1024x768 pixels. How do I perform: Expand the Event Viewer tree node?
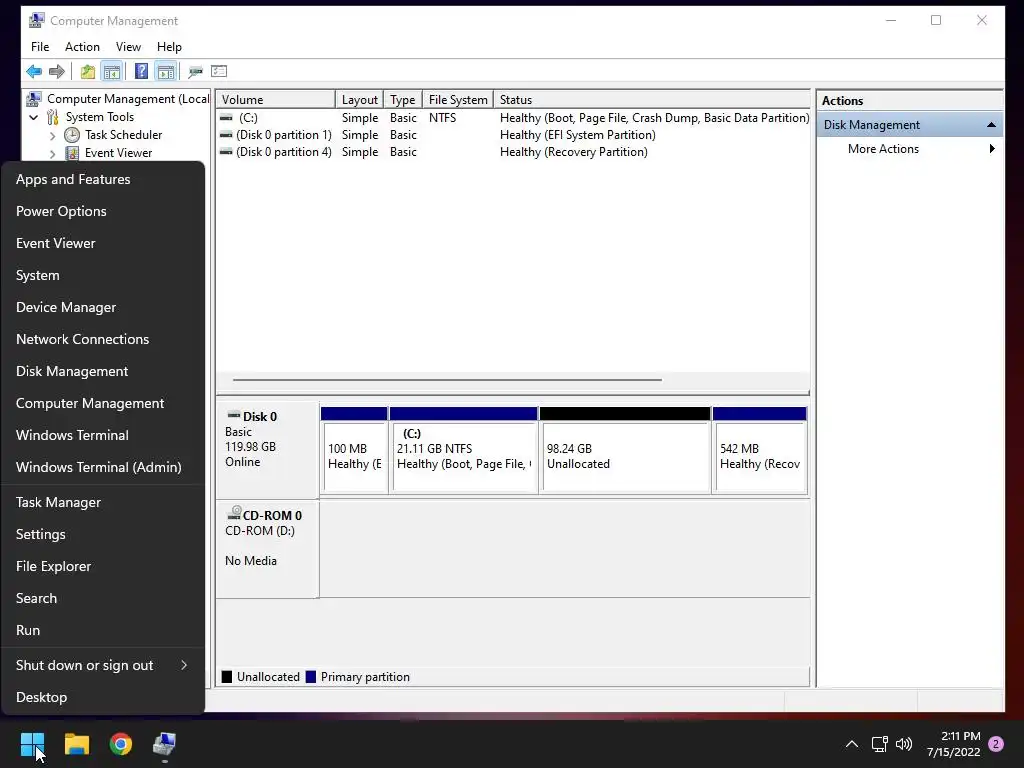click(x=53, y=154)
